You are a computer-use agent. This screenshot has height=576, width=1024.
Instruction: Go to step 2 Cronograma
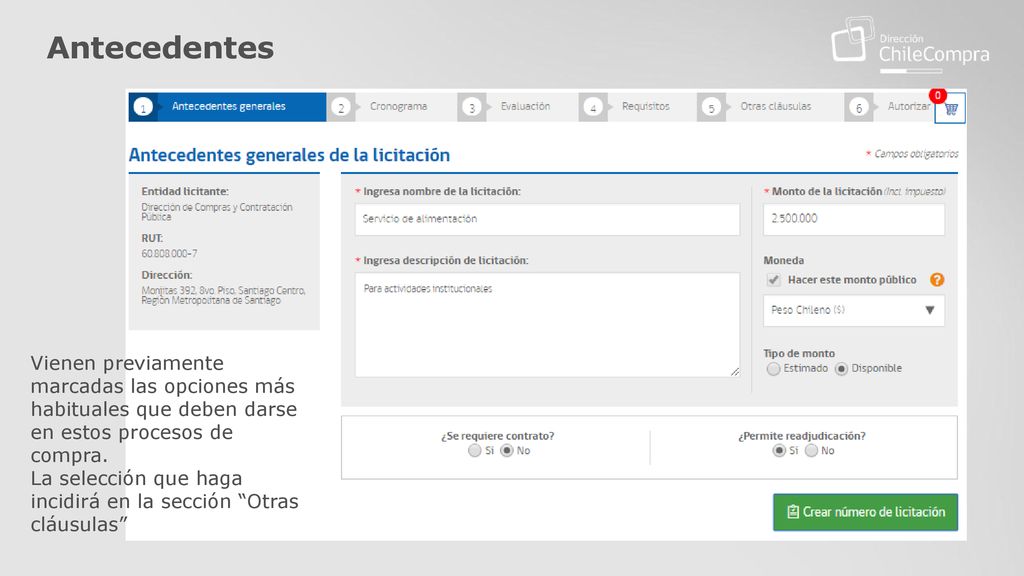pyautogui.click(x=393, y=106)
